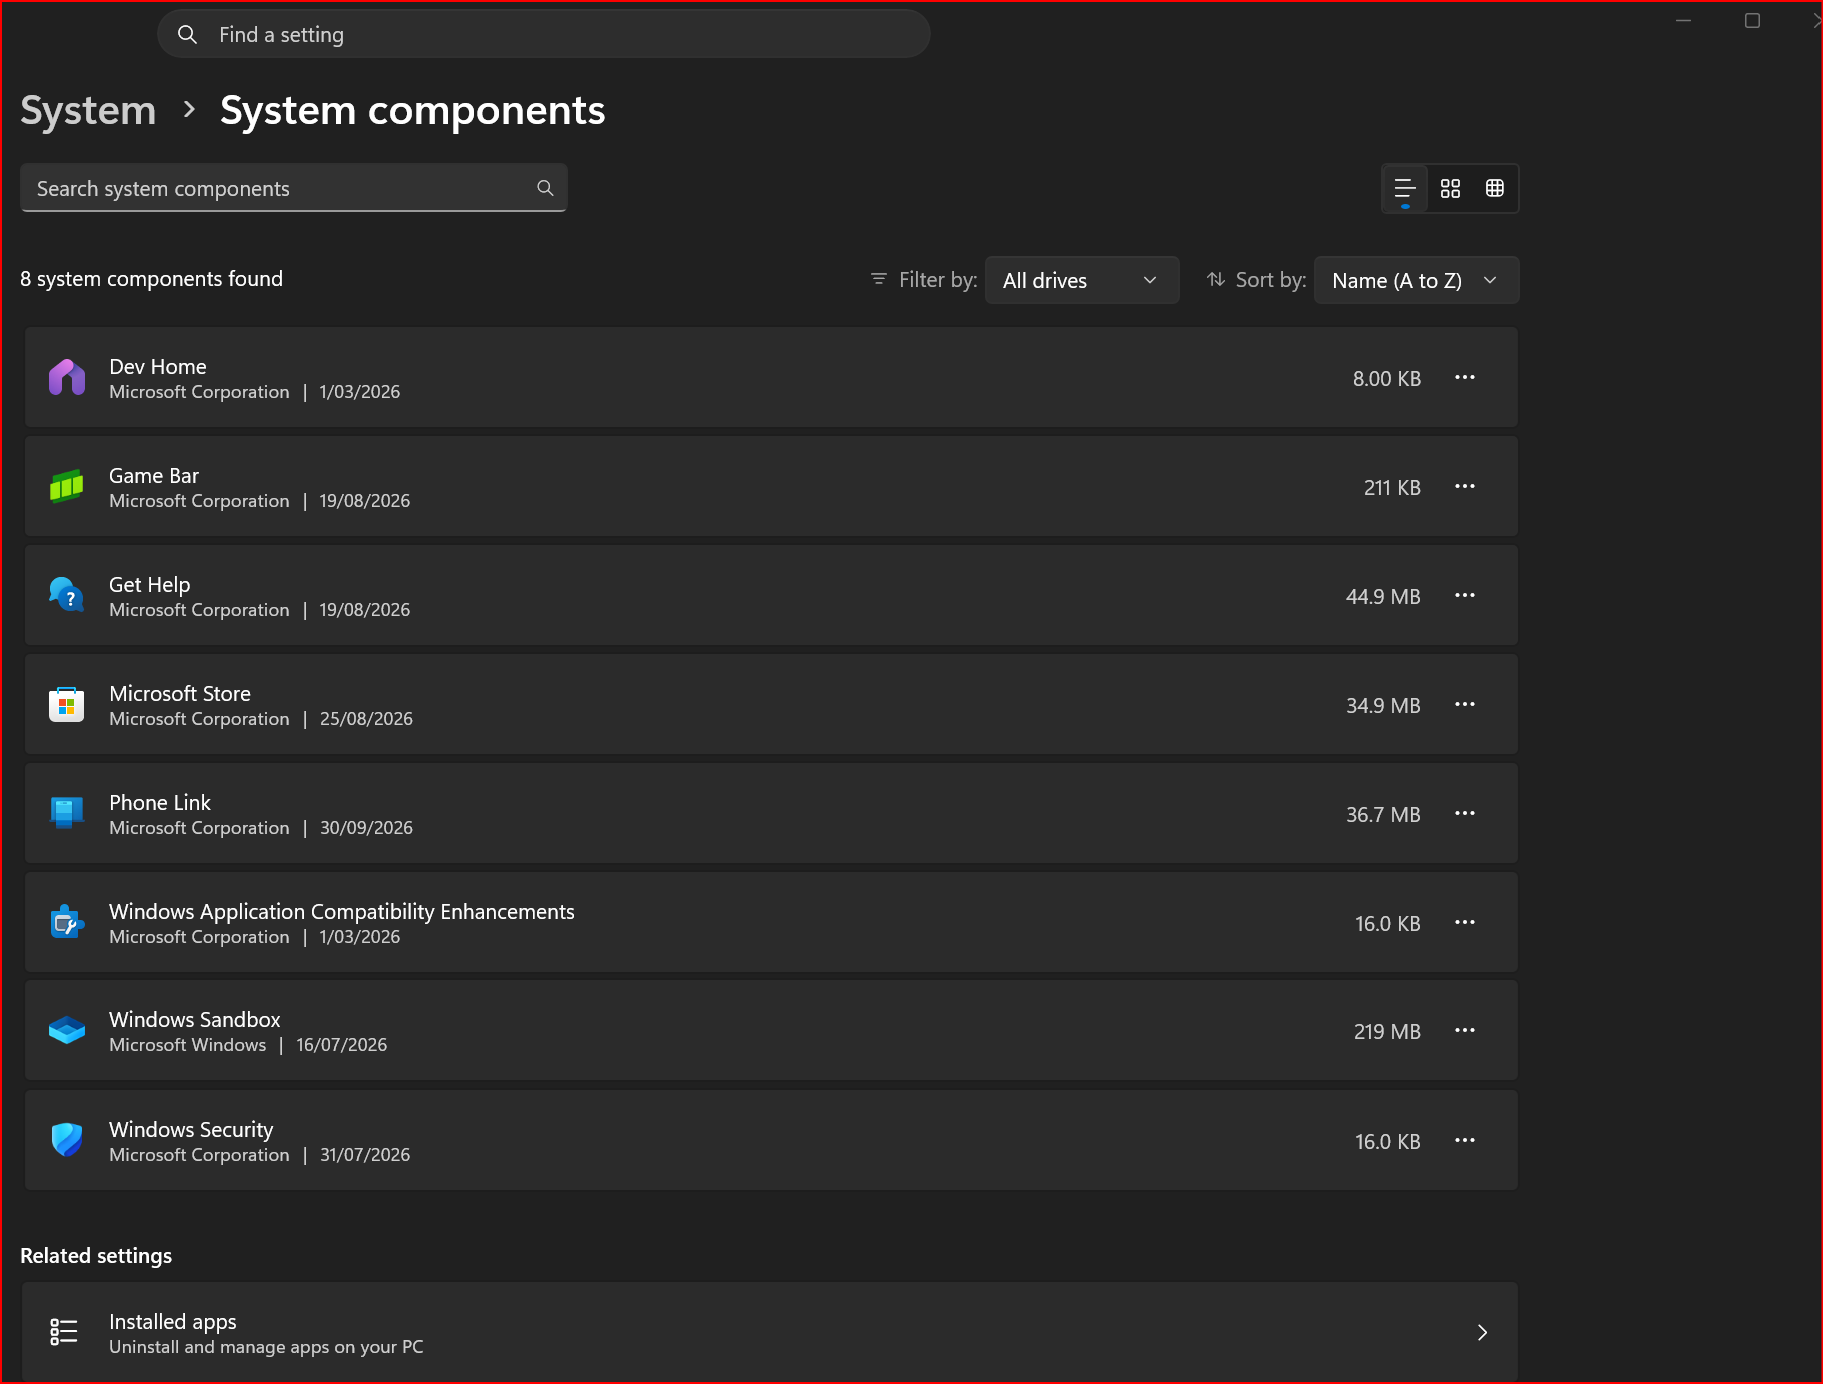Click the 211 KB size value
This screenshot has width=1823, height=1384.
1392,488
